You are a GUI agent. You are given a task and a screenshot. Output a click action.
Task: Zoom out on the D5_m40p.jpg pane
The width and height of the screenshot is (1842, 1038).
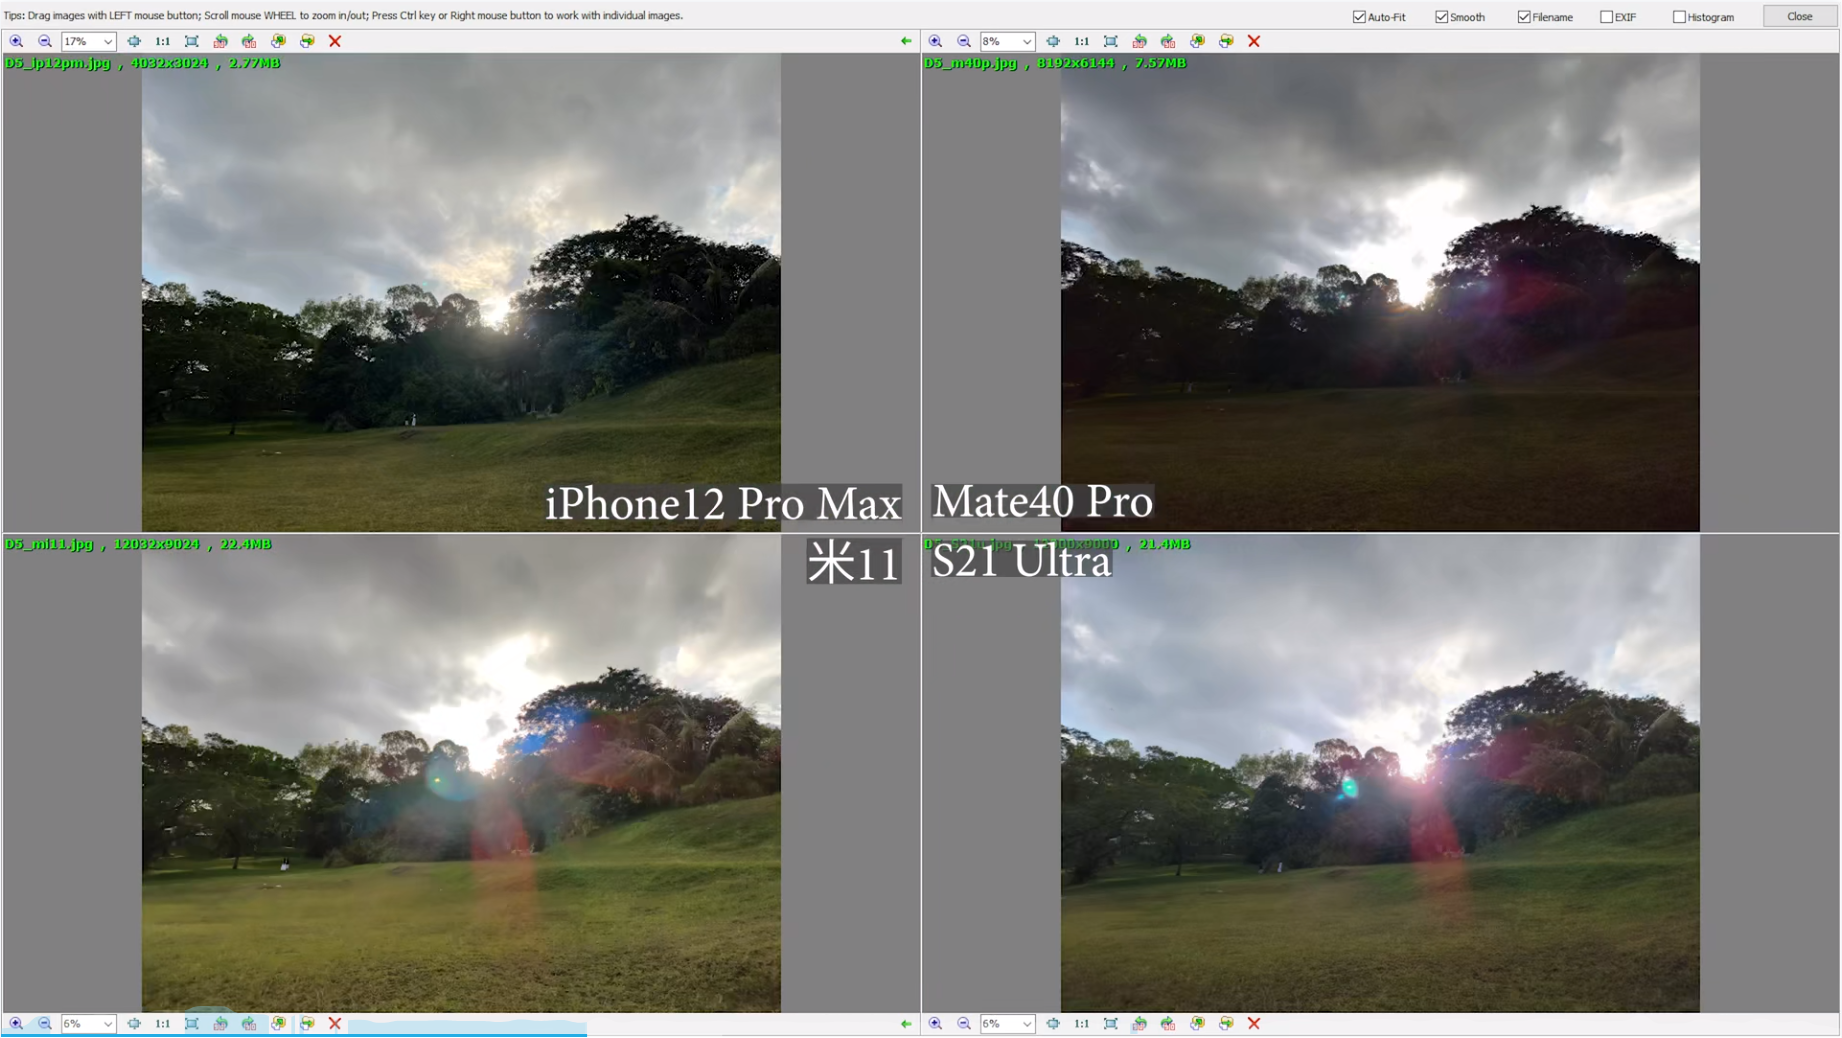point(964,41)
